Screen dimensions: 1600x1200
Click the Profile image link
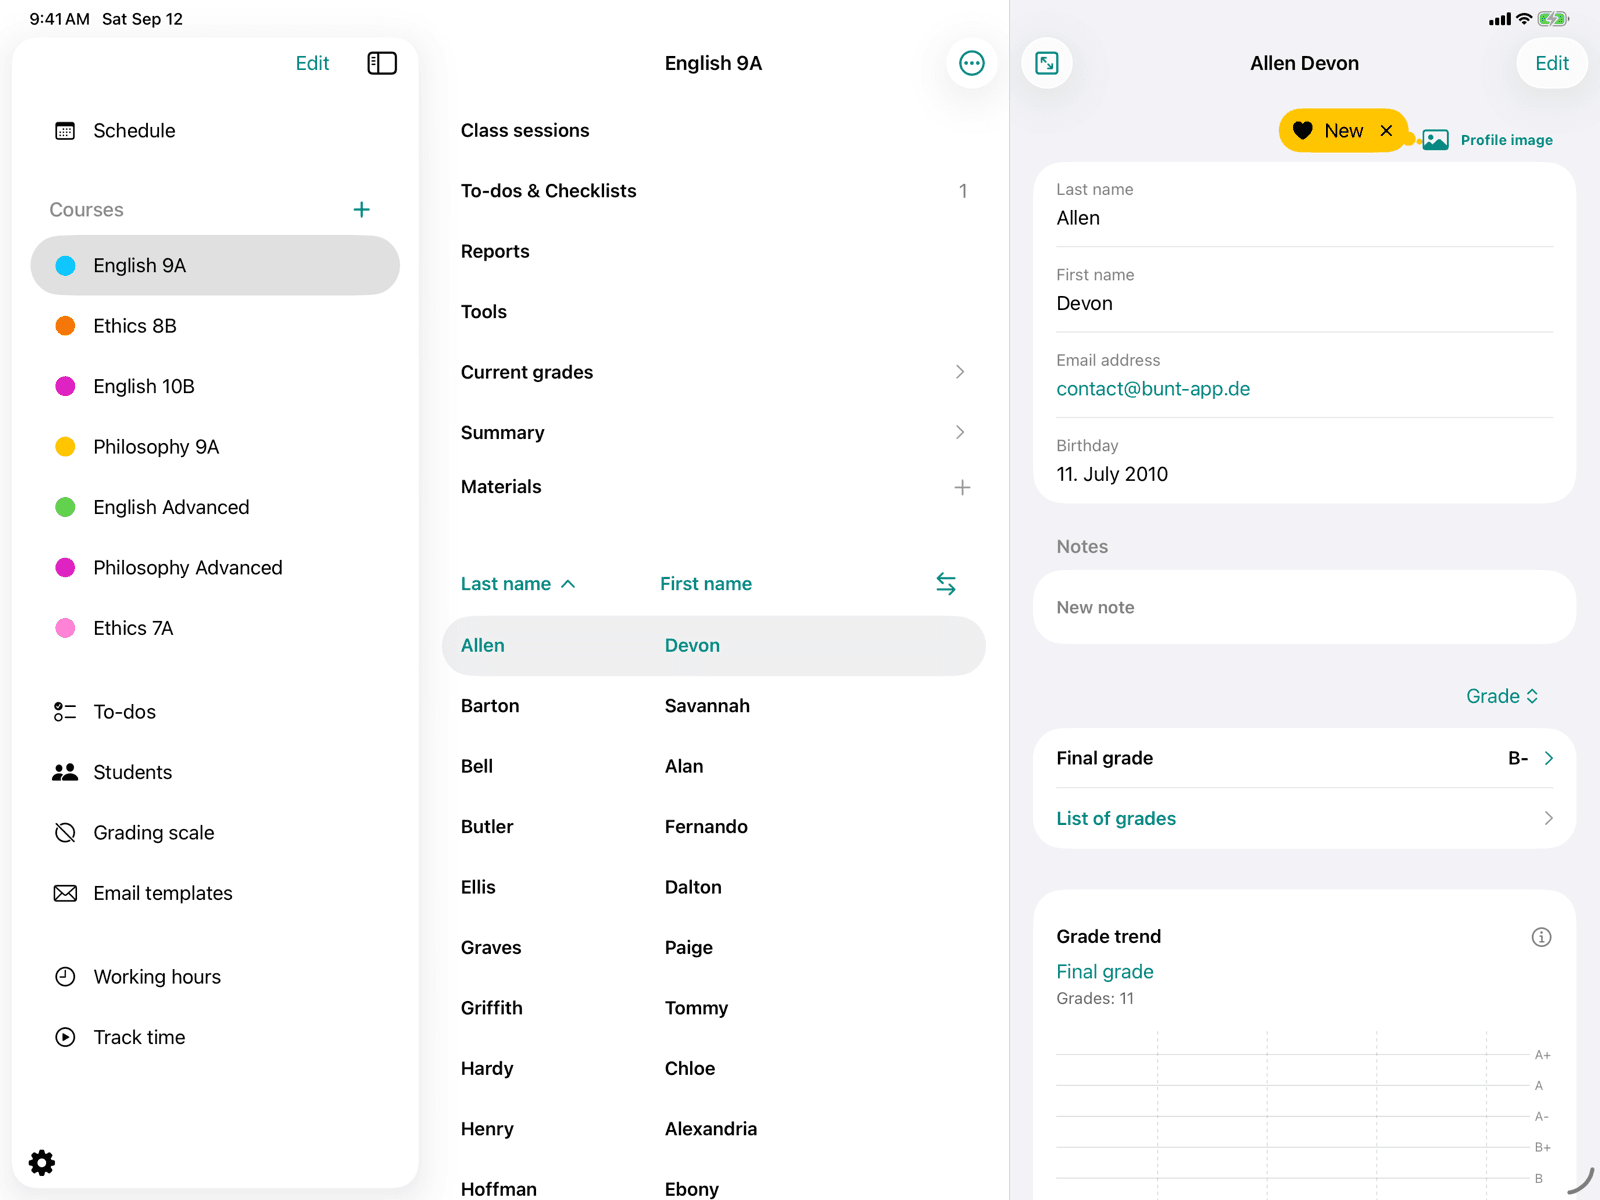point(1506,140)
